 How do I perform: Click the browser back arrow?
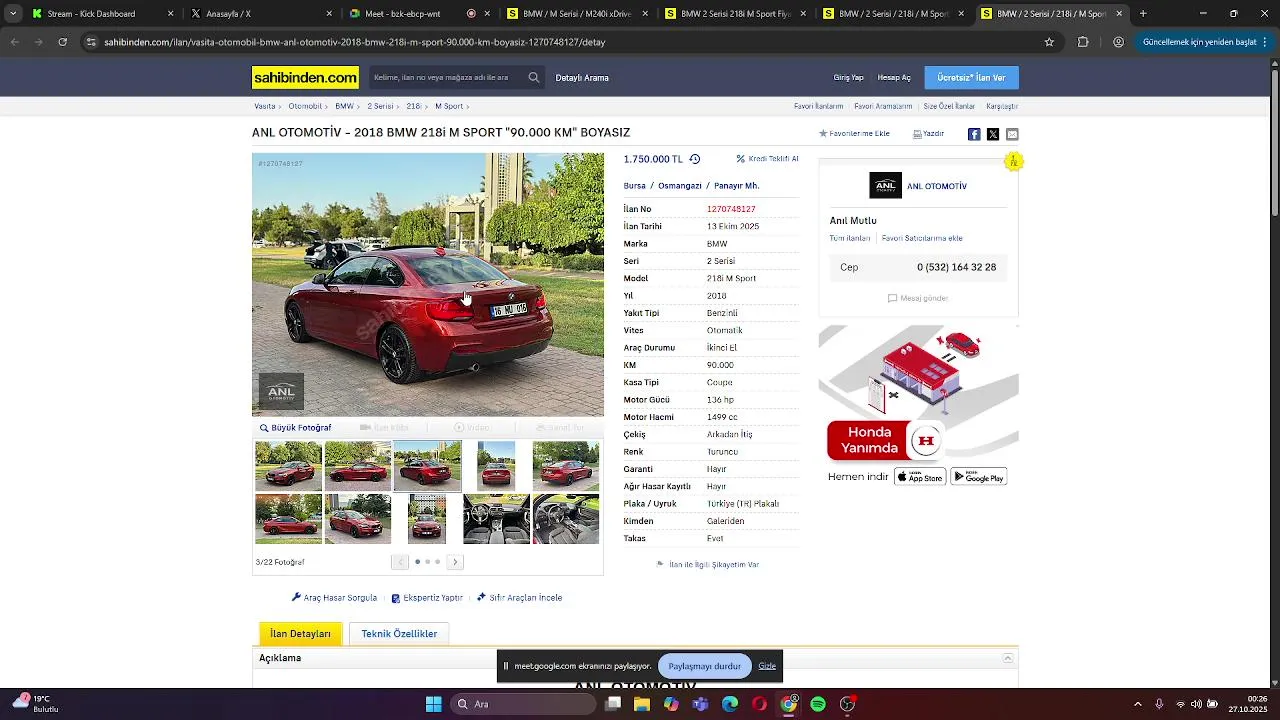(14, 42)
